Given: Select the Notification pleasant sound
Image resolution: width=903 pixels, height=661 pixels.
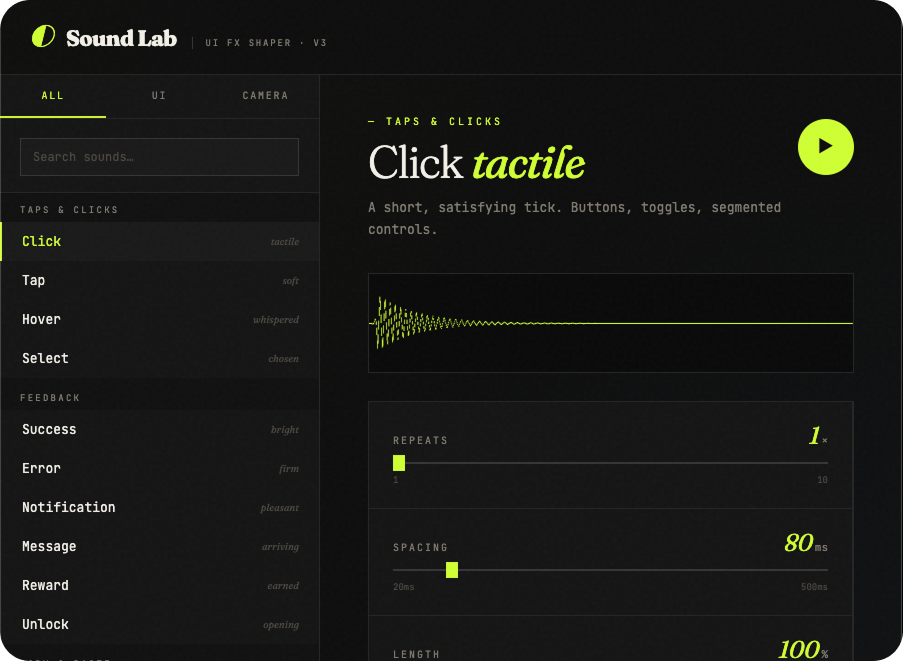Looking at the screenshot, I should [160, 507].
